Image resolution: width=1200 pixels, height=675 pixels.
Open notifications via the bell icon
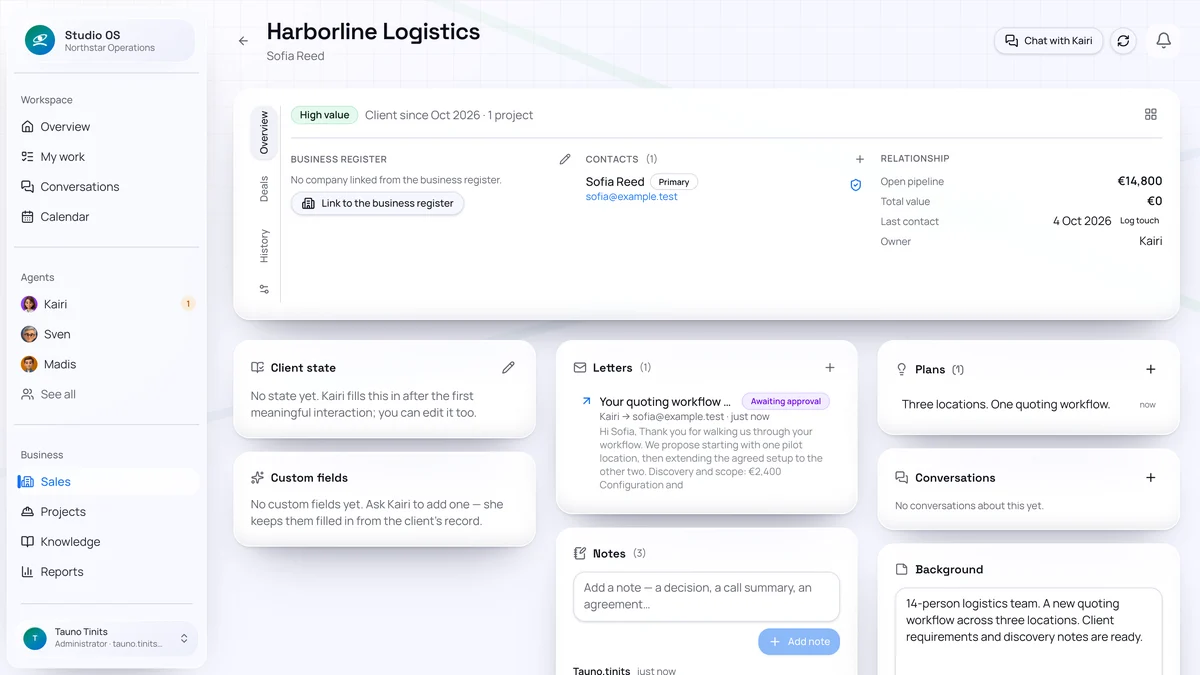[x=1163, y=41]
